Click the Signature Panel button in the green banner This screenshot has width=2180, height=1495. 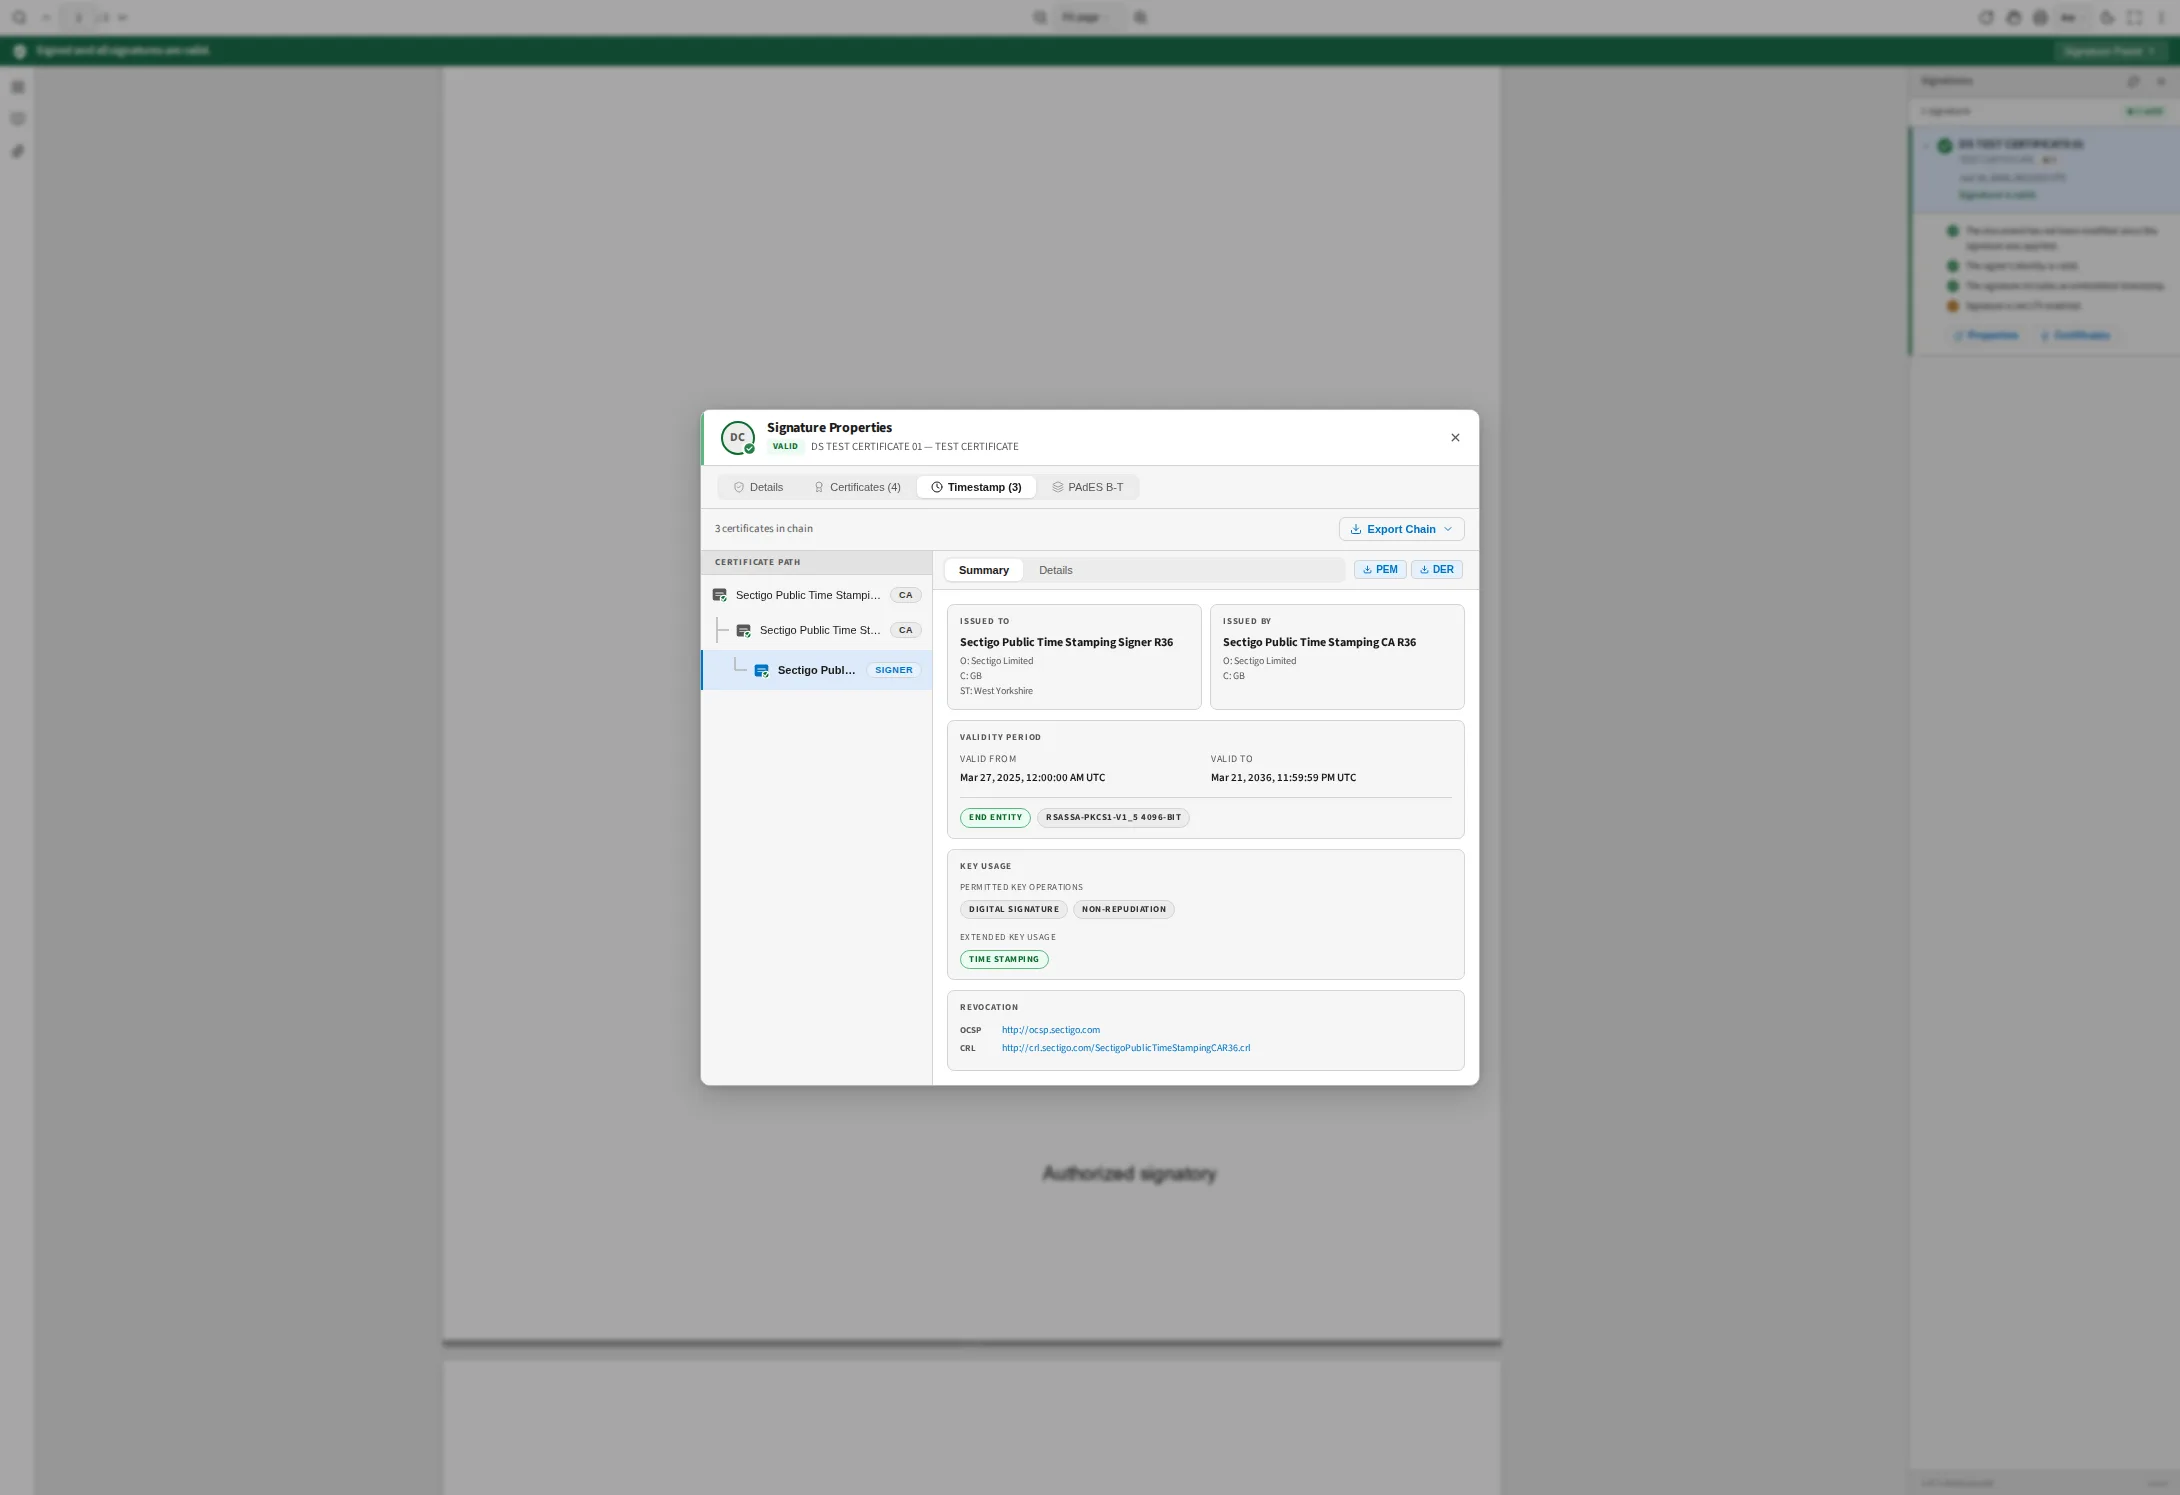point(2109,51)
